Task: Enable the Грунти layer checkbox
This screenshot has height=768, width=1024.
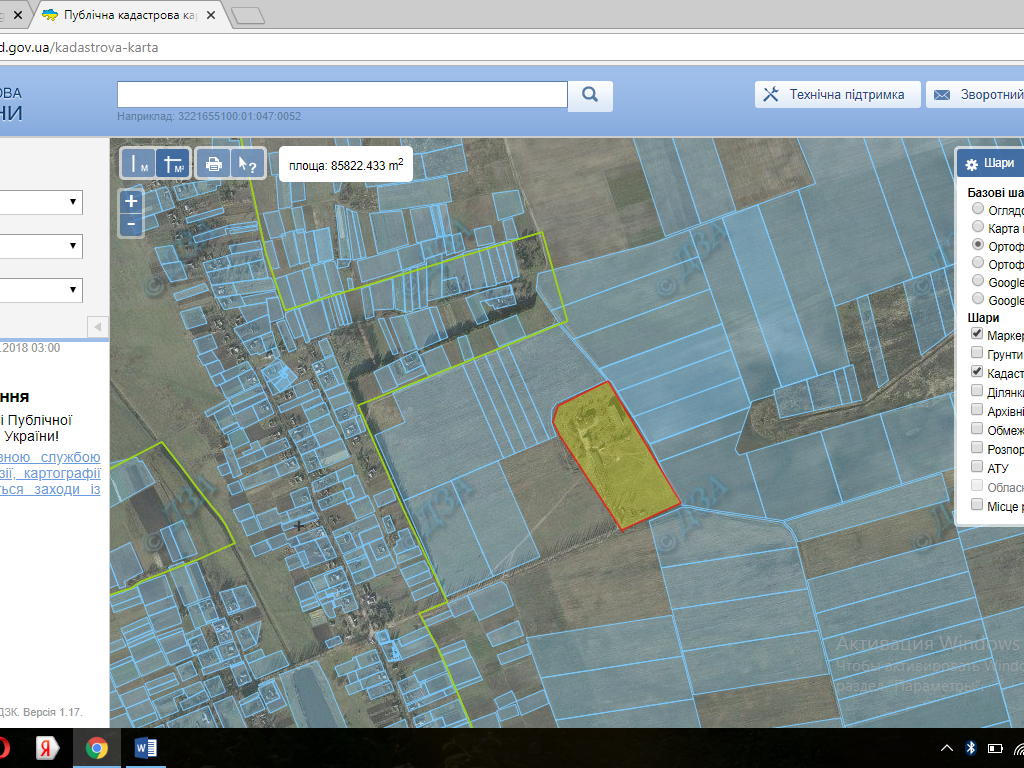Action: coord(977,353)
